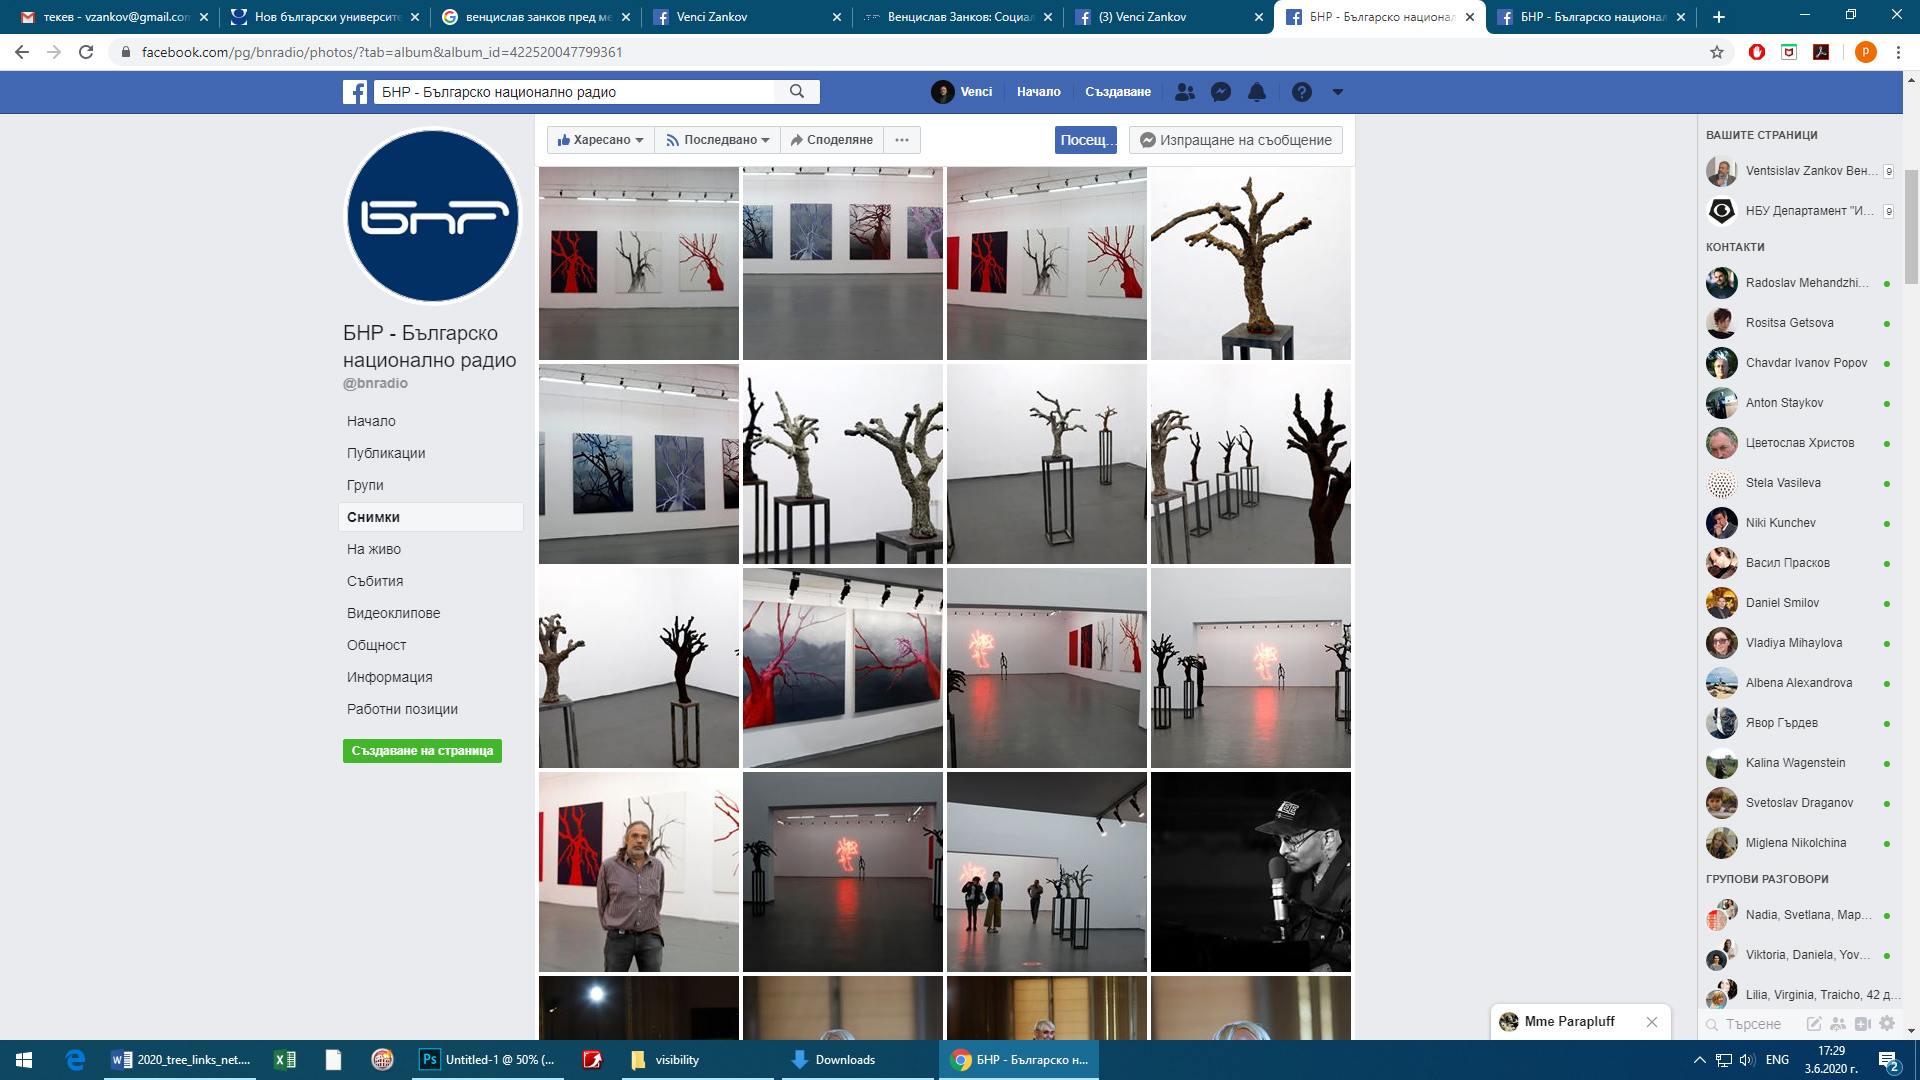This screenshot has width=1920, height=1080.
Task: Click the БНР page profile logo
Action: [x=433, y=216]
